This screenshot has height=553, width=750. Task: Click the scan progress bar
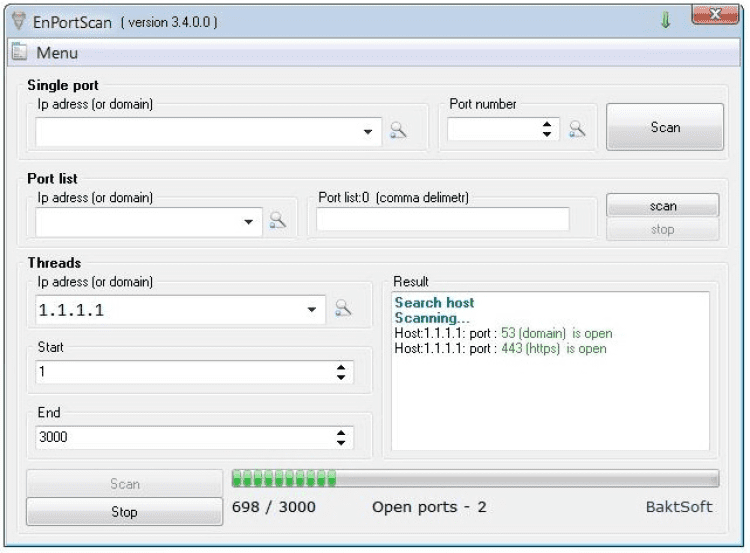point(474,478)
